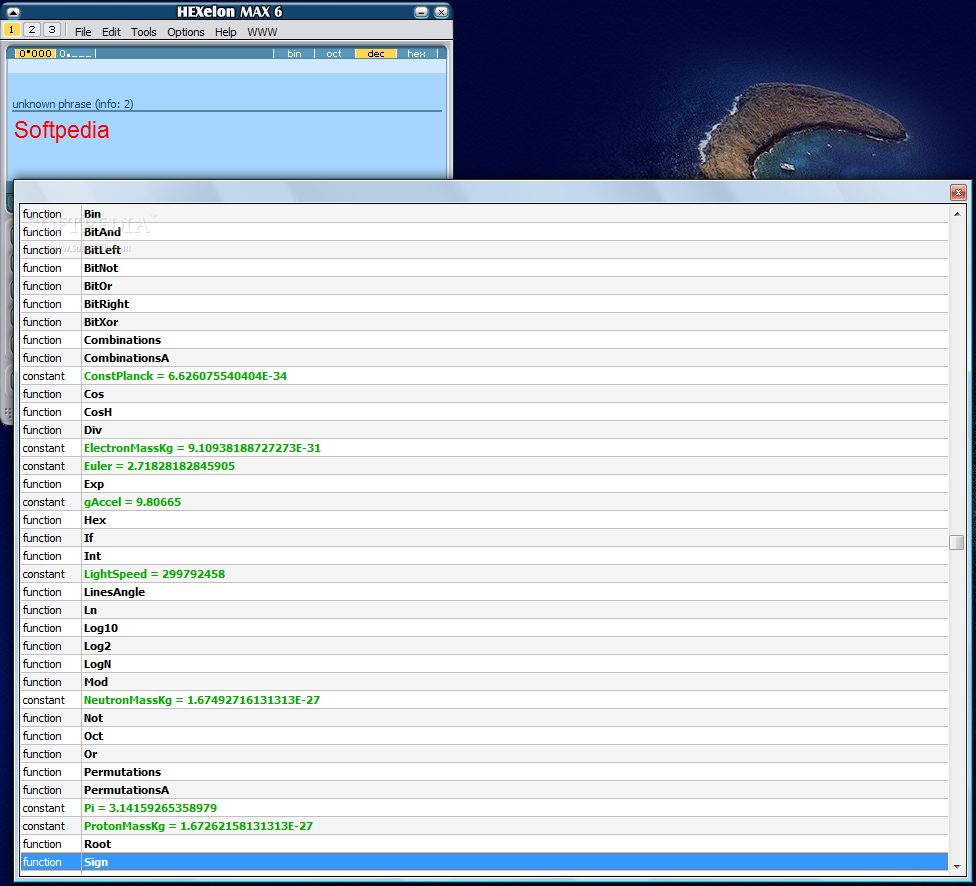Switch to calculator page 2

[32, 29]
